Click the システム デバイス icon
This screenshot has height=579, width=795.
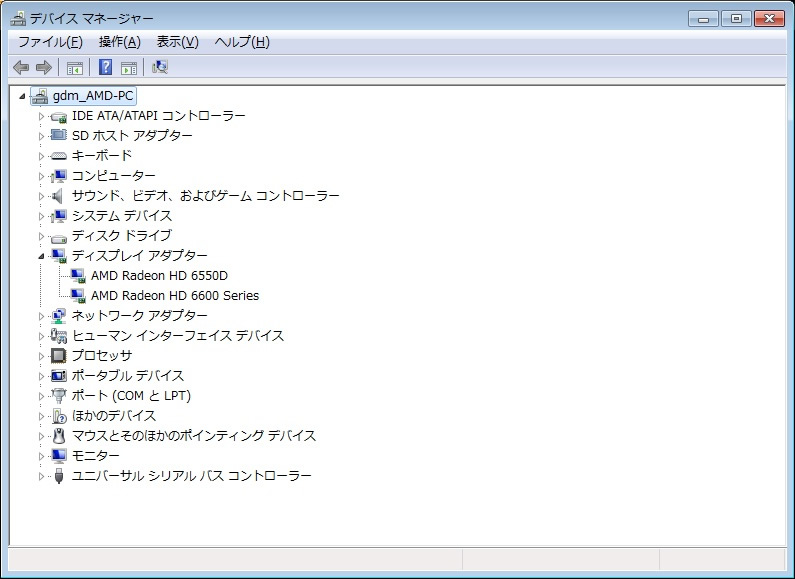(x=59, y=216)
